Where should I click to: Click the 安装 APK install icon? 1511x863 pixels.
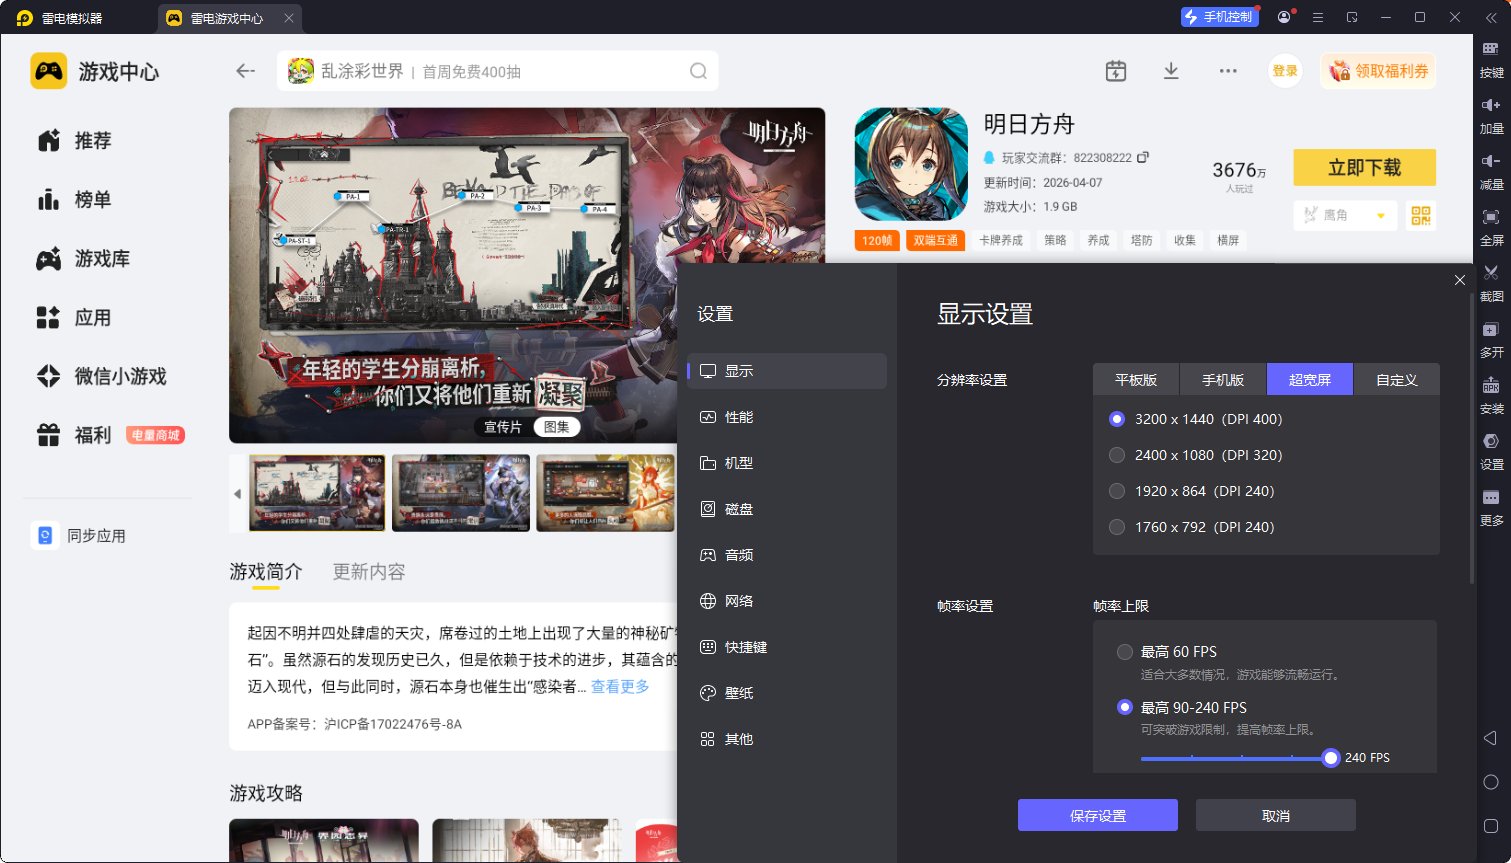tap(1491, 385)
